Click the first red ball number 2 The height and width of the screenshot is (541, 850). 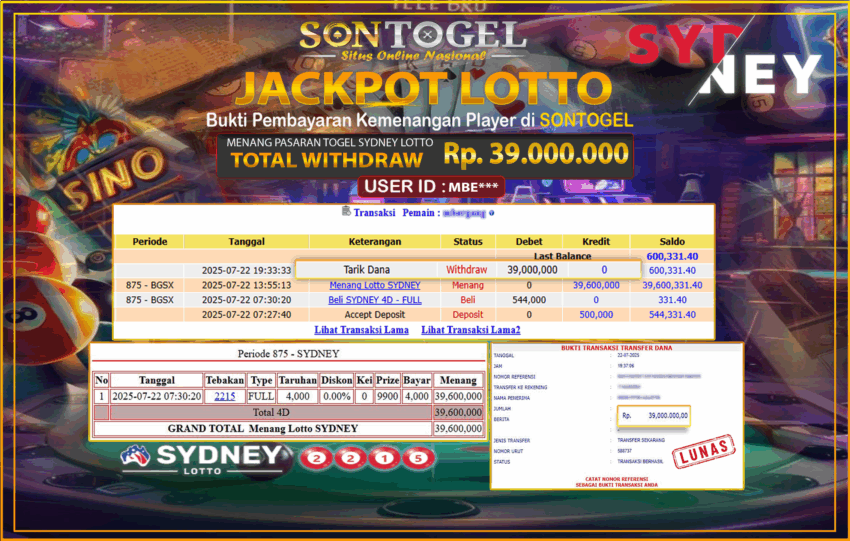[318, 459]
